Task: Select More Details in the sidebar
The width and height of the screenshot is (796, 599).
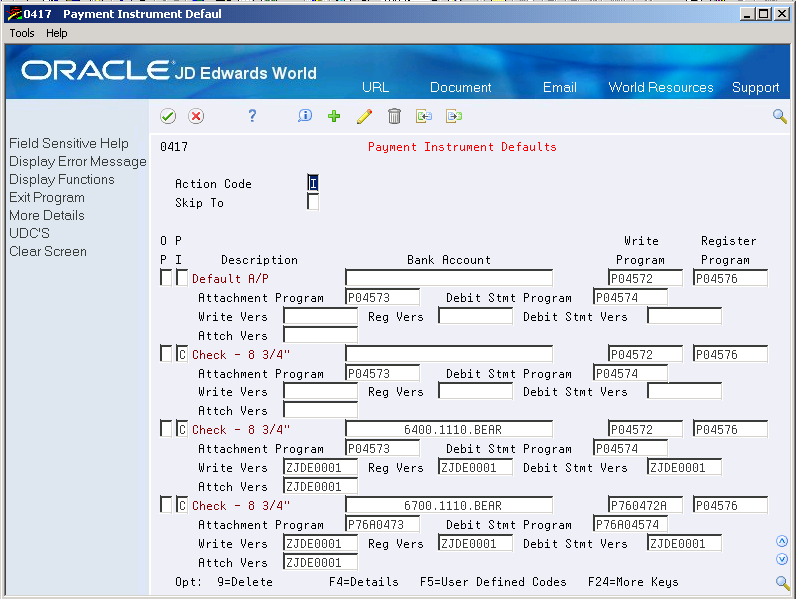Action: (x=47, y=215)
